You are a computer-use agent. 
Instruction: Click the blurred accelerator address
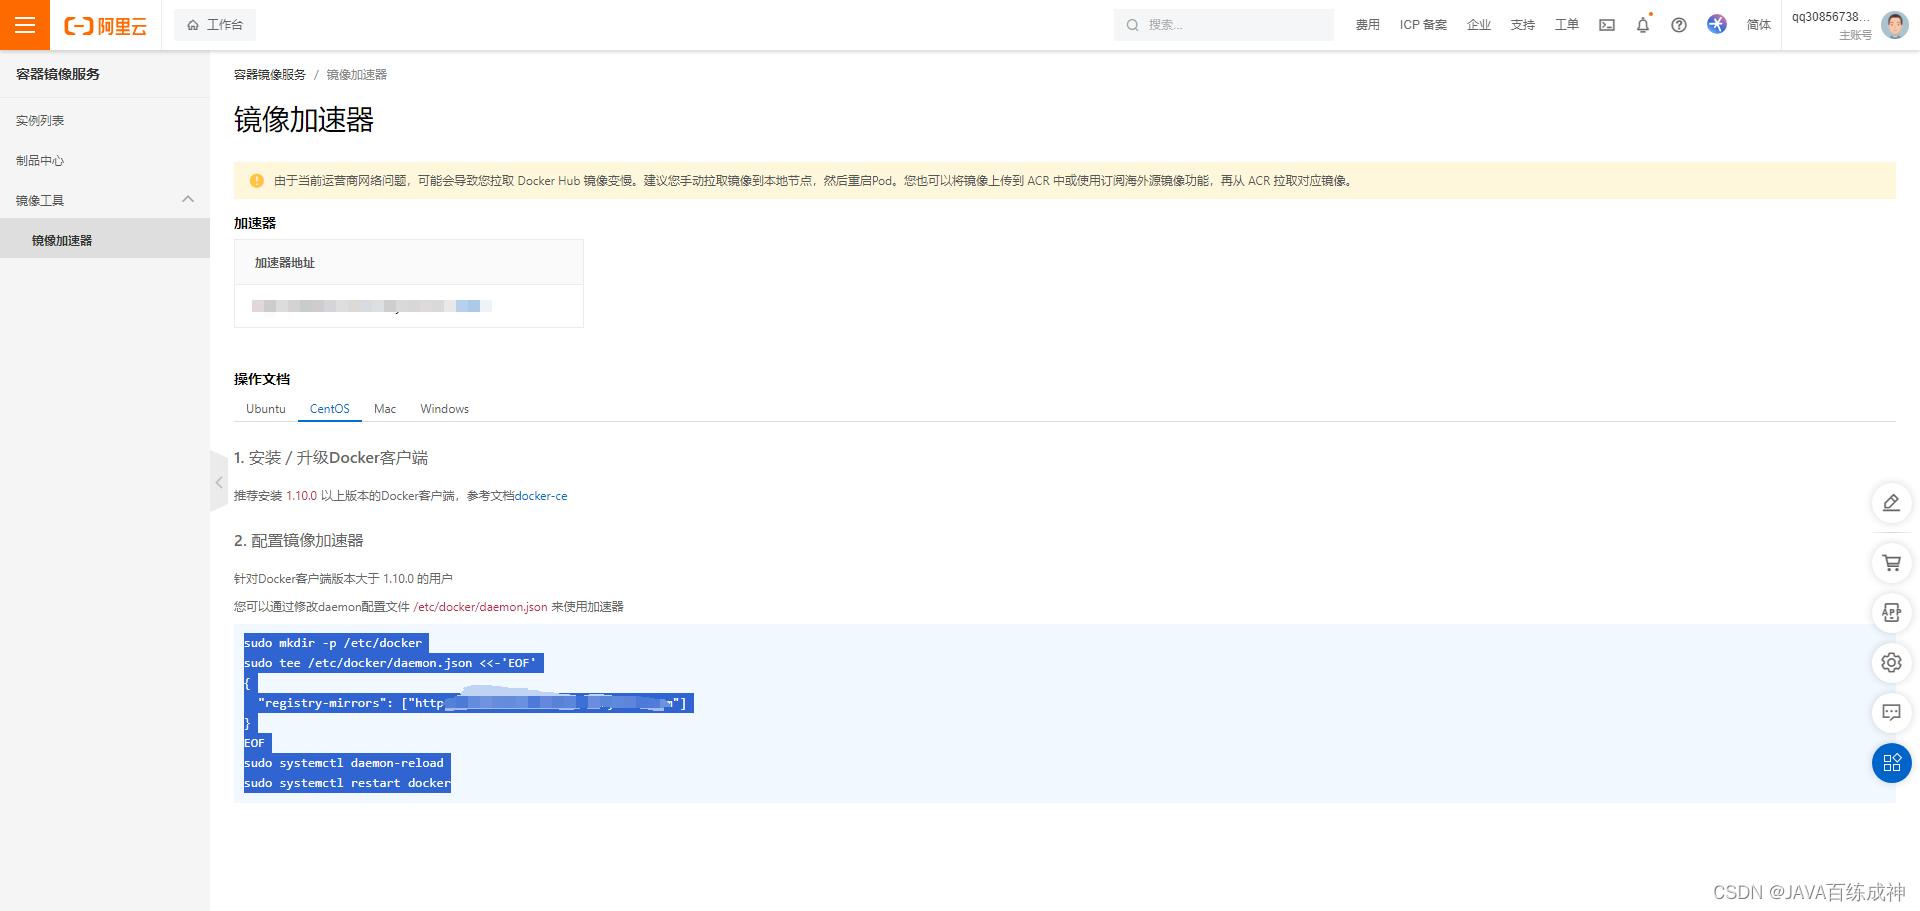click(x=371, y=306)
